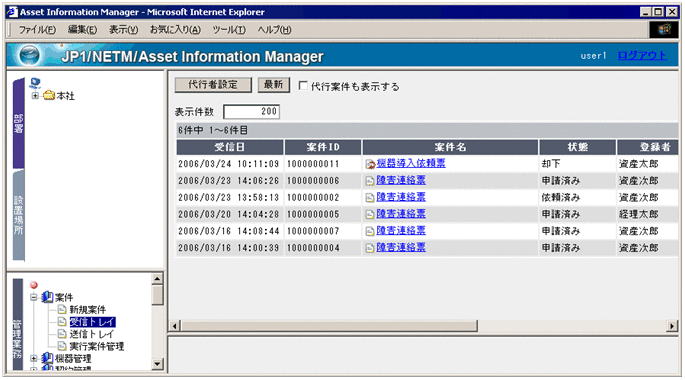Click the horizontal scrollbar thumb of the table
The width and height of the screenshot is (685, 380).
(x=329, y=326)
